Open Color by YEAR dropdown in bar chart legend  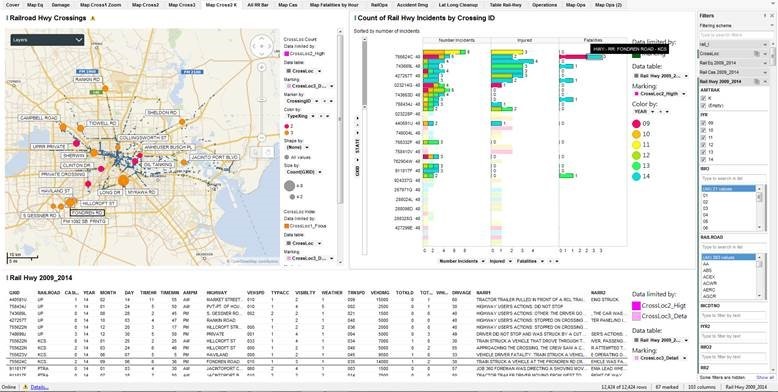pyautogui.click(x=653, y=112)
